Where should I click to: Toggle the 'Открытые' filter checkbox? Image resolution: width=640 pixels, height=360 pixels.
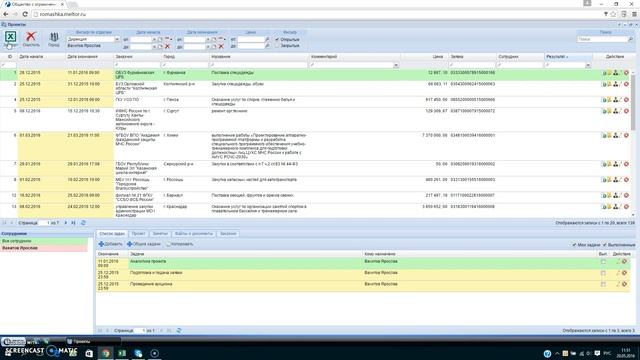point(277,40)
